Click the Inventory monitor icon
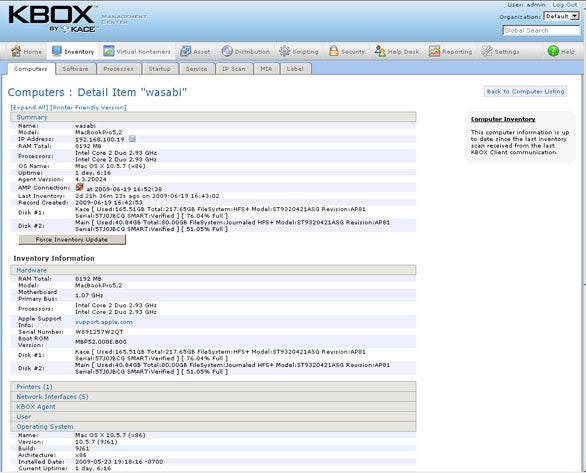 (x=57, y=51)
